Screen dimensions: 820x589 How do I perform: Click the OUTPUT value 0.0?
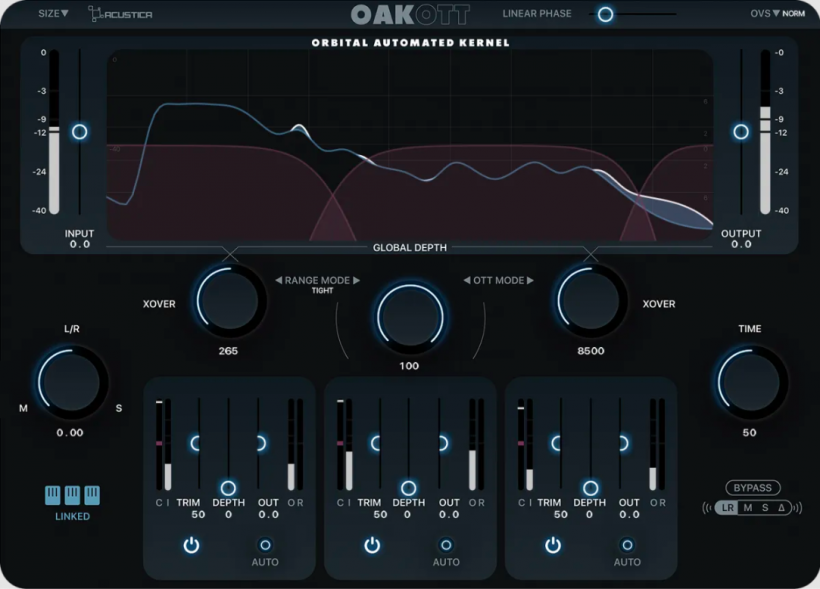coord(741,244)
